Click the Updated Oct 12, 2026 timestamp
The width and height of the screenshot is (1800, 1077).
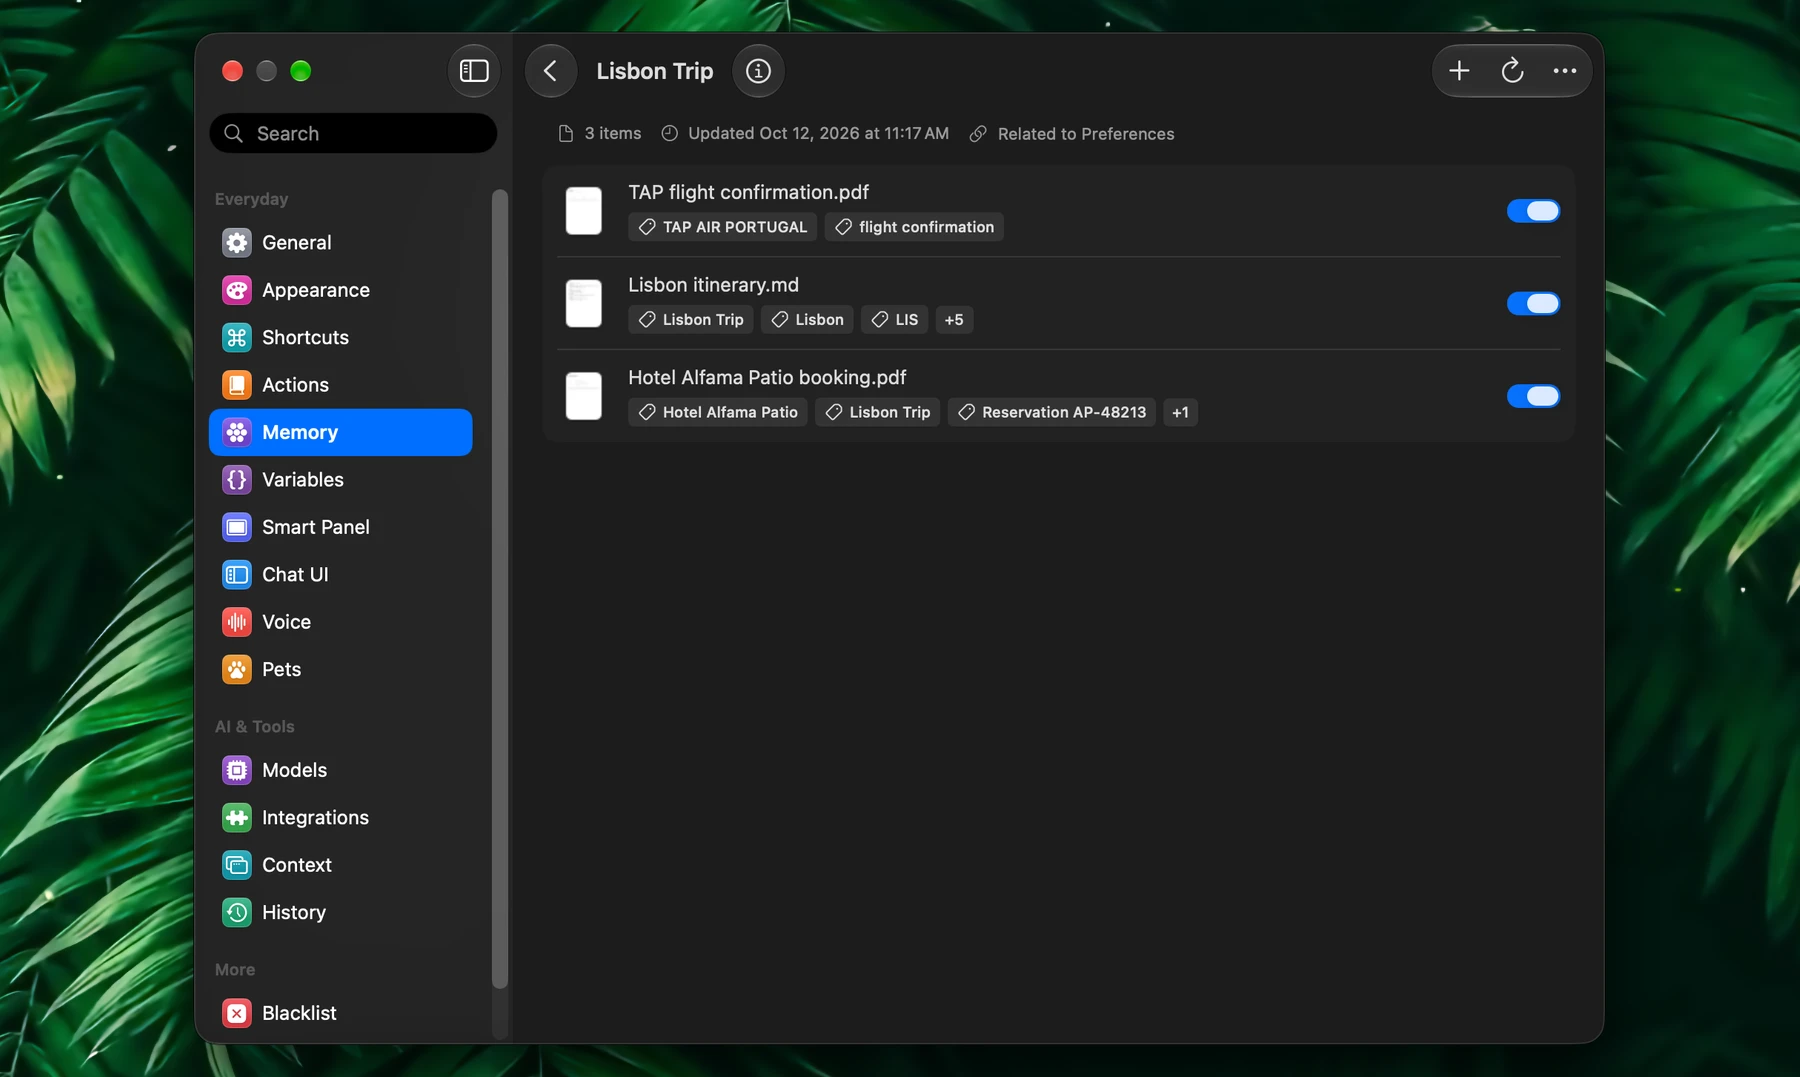(x=805, y=134)
